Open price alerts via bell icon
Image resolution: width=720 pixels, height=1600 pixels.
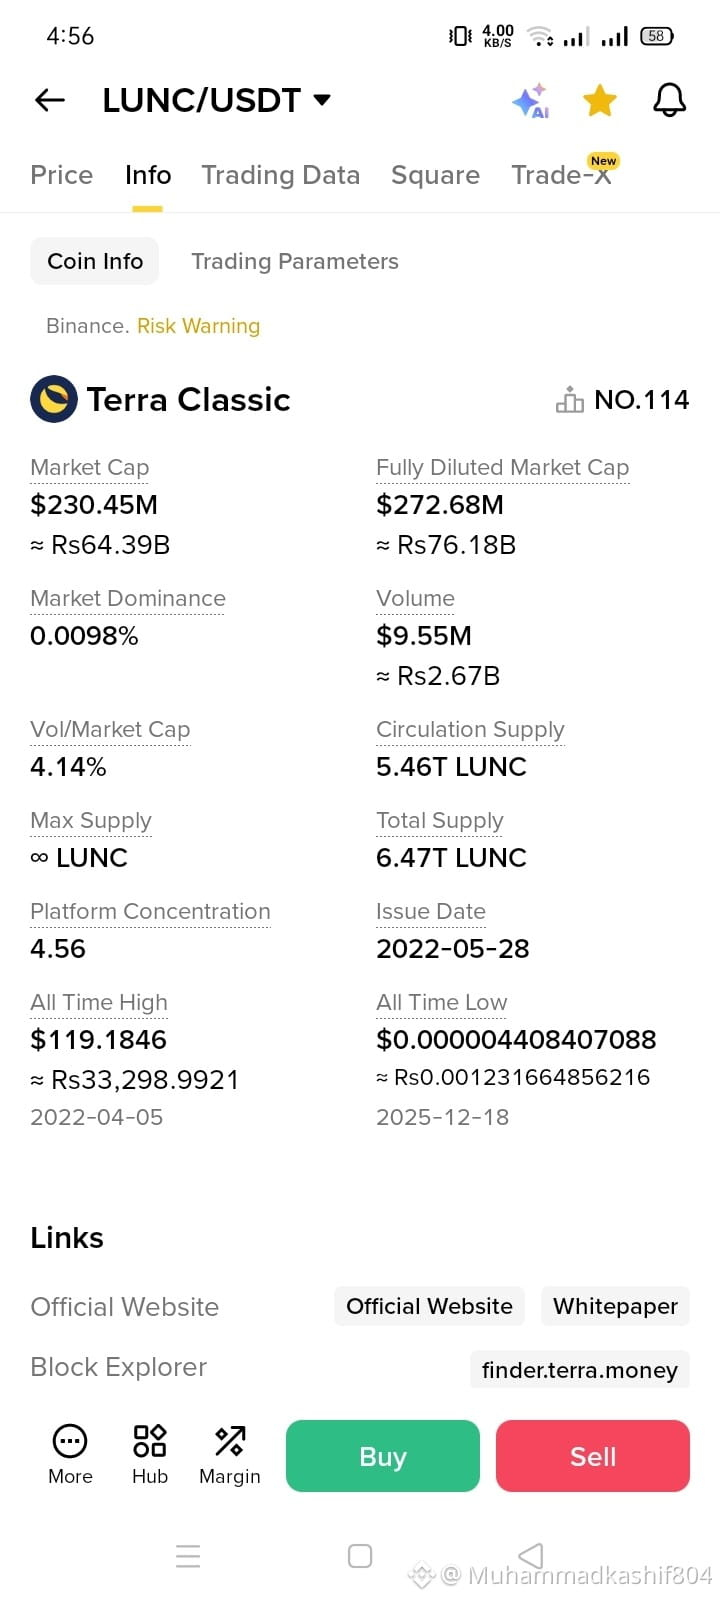[x=669, y=100]
